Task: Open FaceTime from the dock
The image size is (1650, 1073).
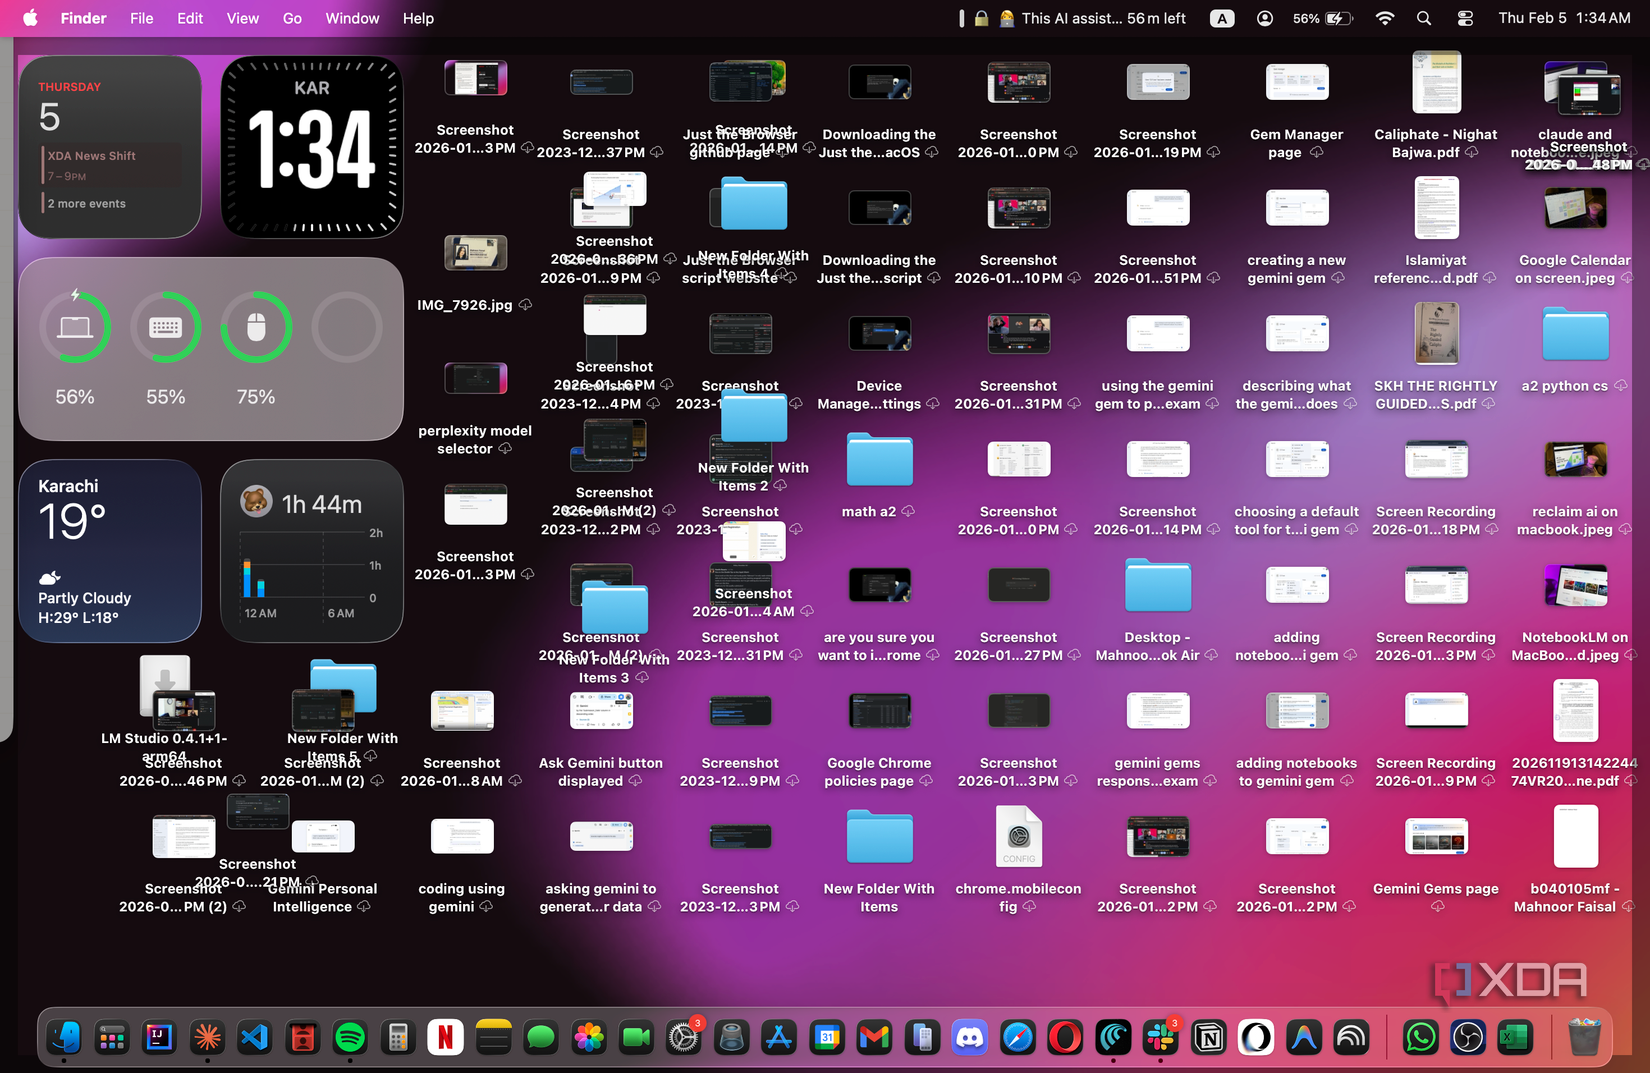Action: coord(636,1038)
